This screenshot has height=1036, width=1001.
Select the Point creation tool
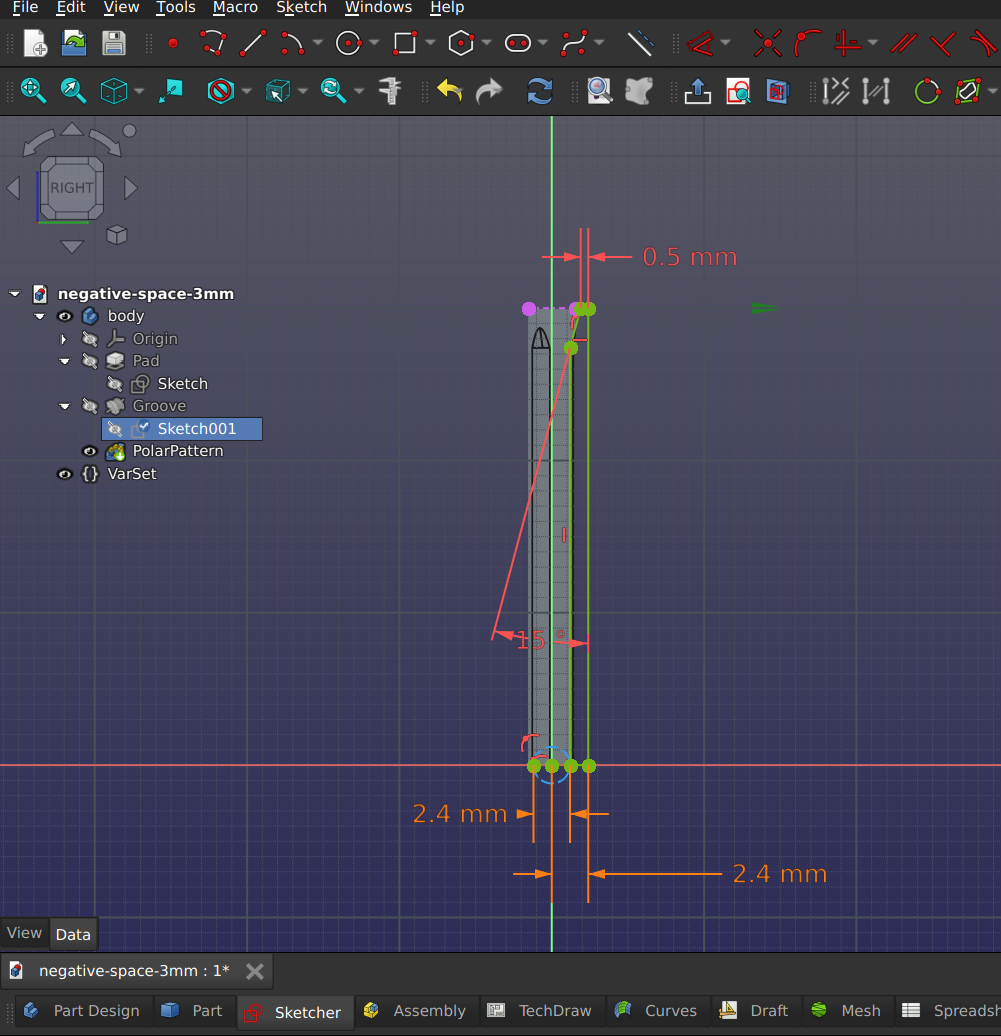pos(173,44)
